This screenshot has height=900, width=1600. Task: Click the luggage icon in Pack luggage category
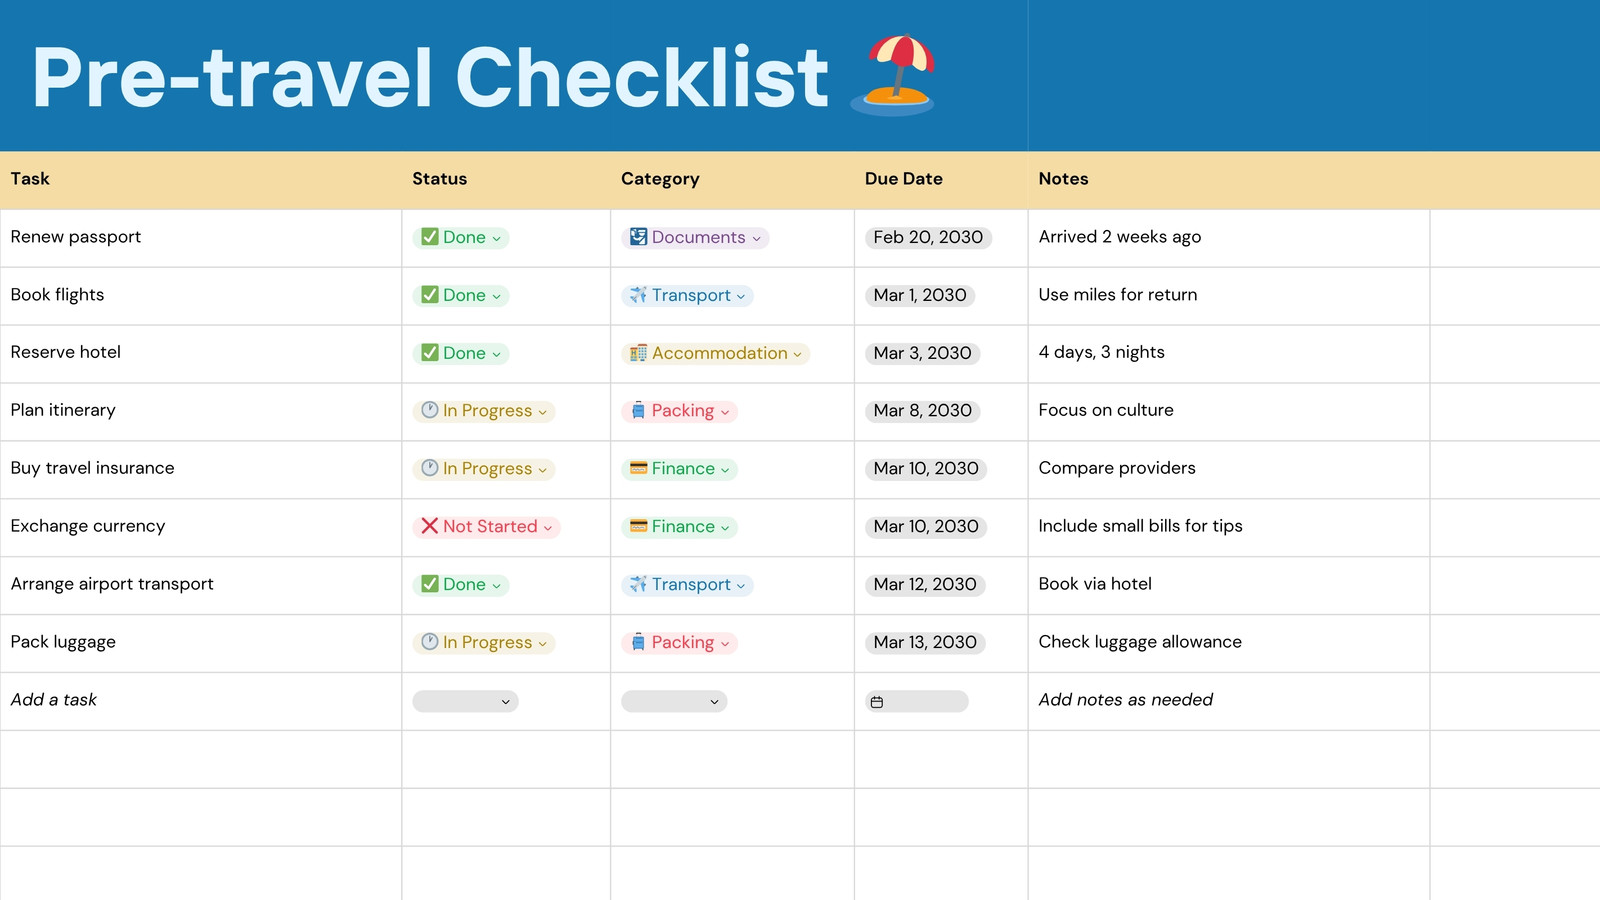(x=638, y=642)
